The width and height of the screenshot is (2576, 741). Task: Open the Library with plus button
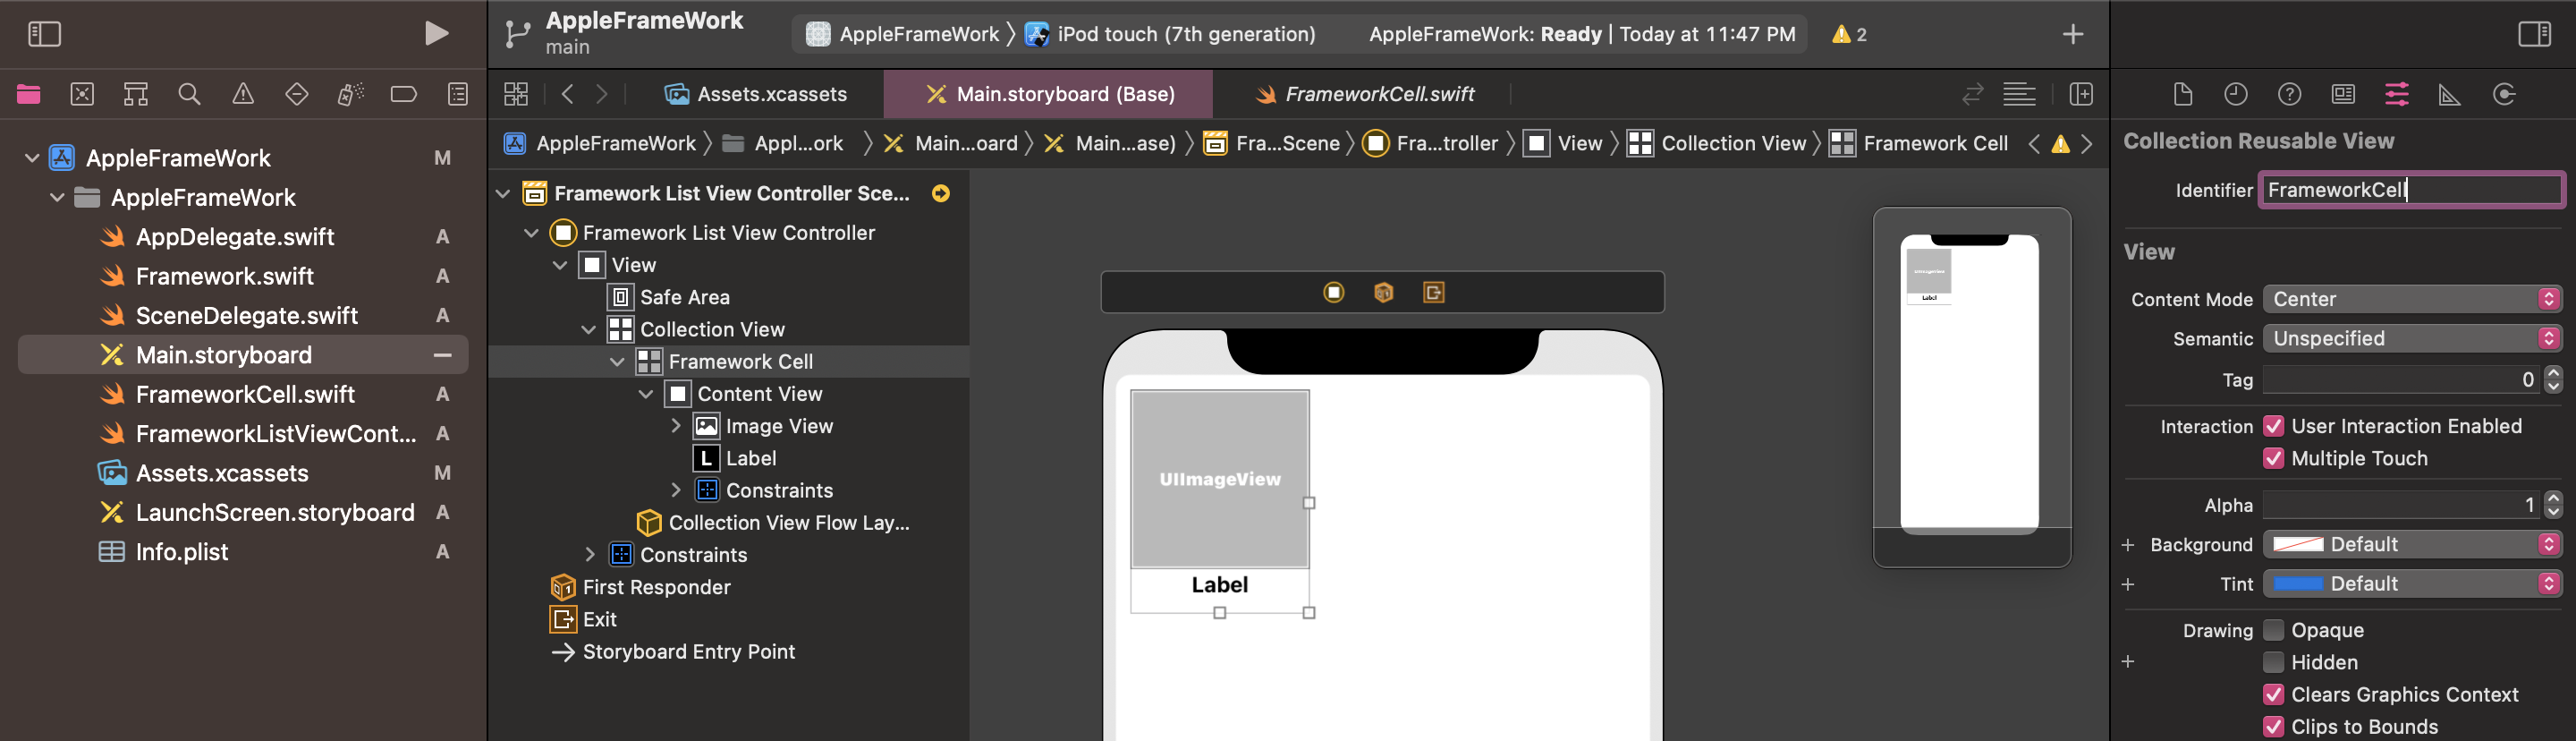(x=2073, y=35)
